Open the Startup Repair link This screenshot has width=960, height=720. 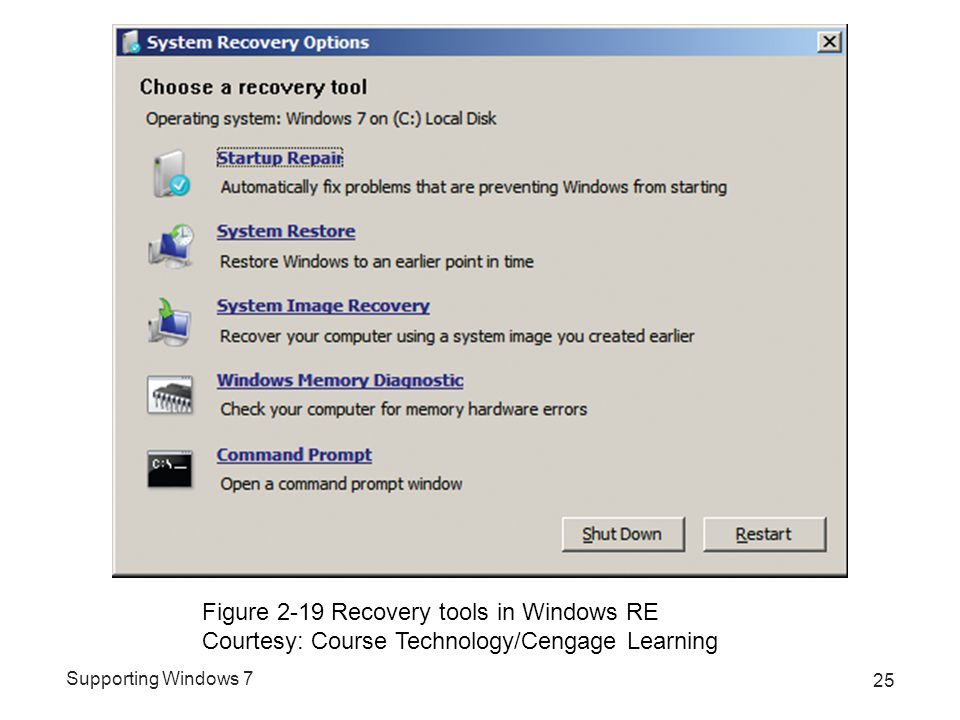(x=280, y=158)
